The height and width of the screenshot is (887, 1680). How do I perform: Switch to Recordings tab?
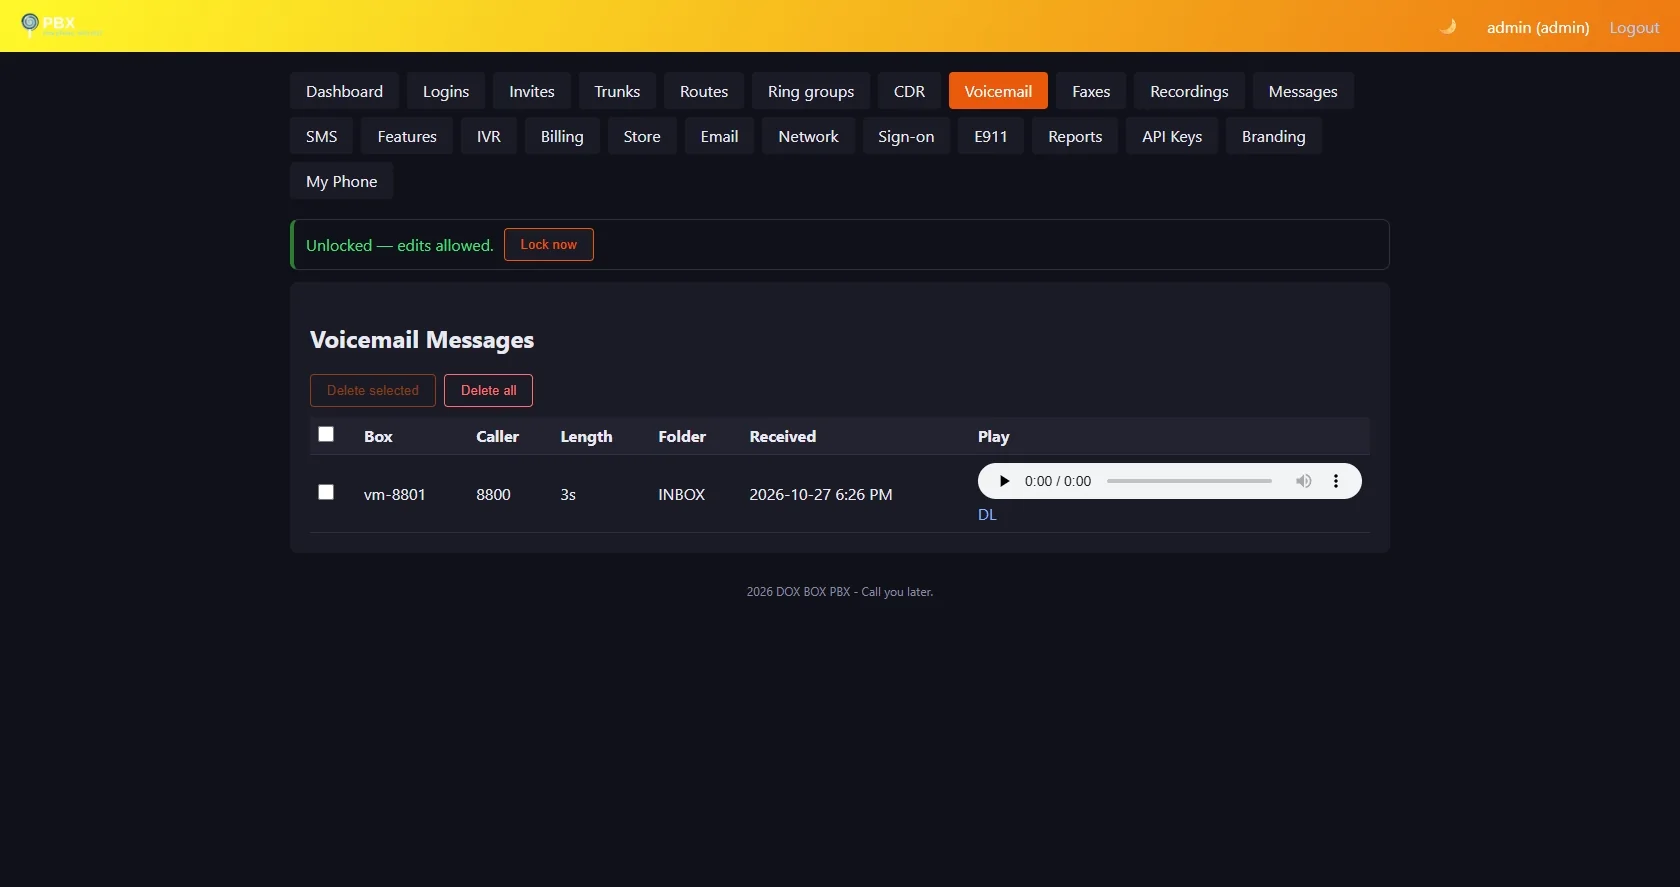(x=1189, y=91)
